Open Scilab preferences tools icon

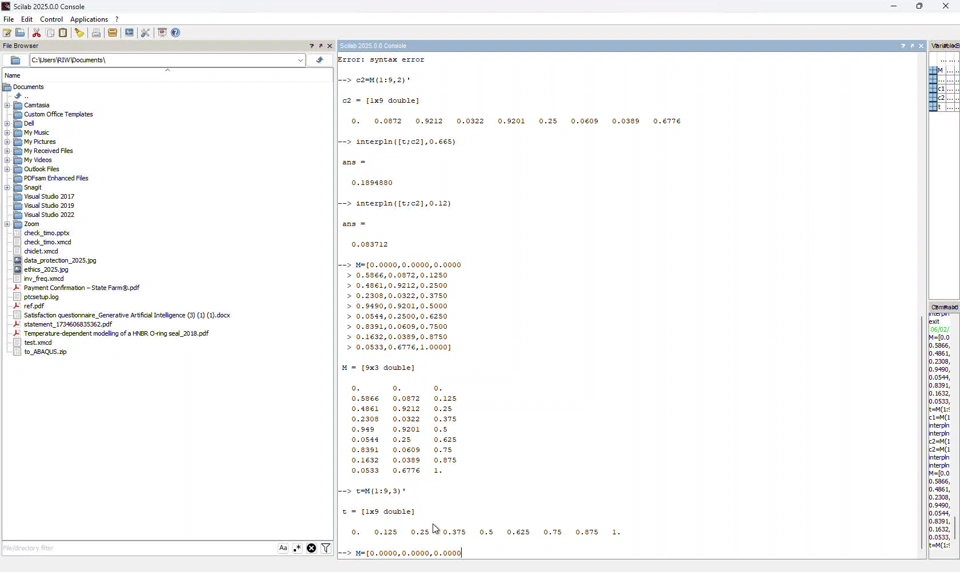[x=146, y=33]
